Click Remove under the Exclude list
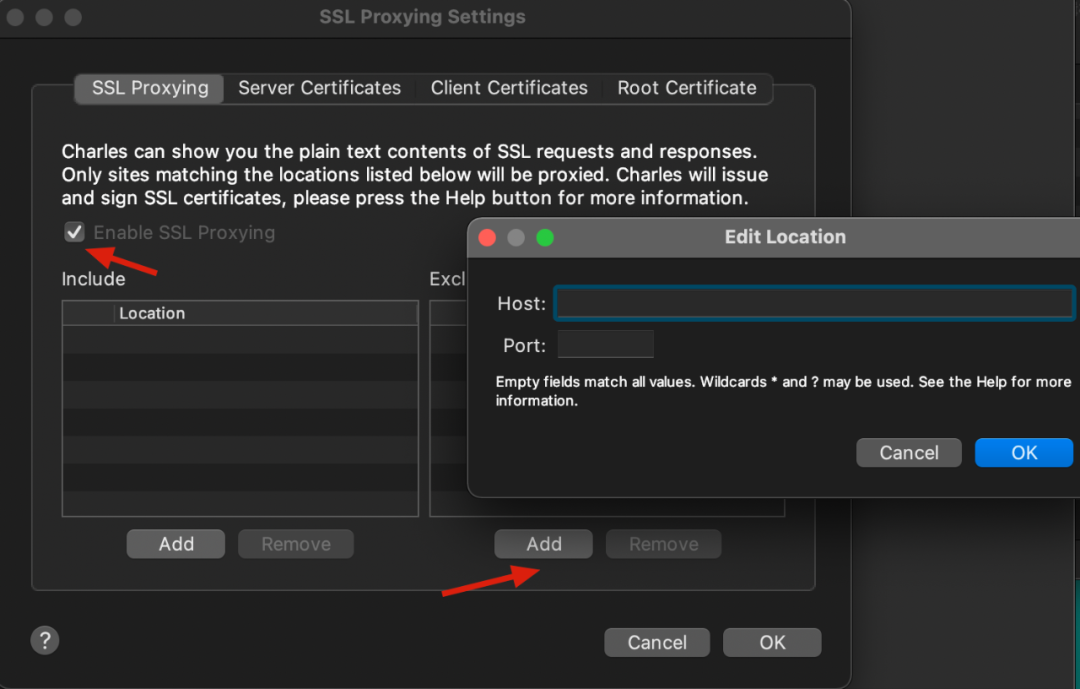Viewport: 1080px width, 689px height. (663, 544)
